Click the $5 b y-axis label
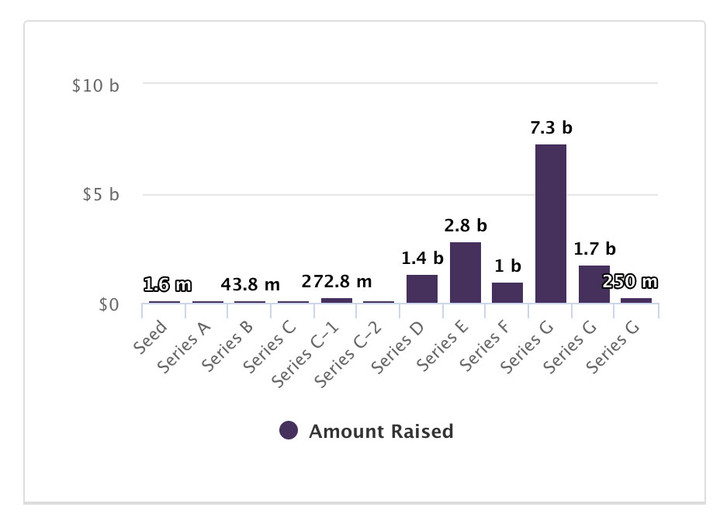 click(101, 194)
